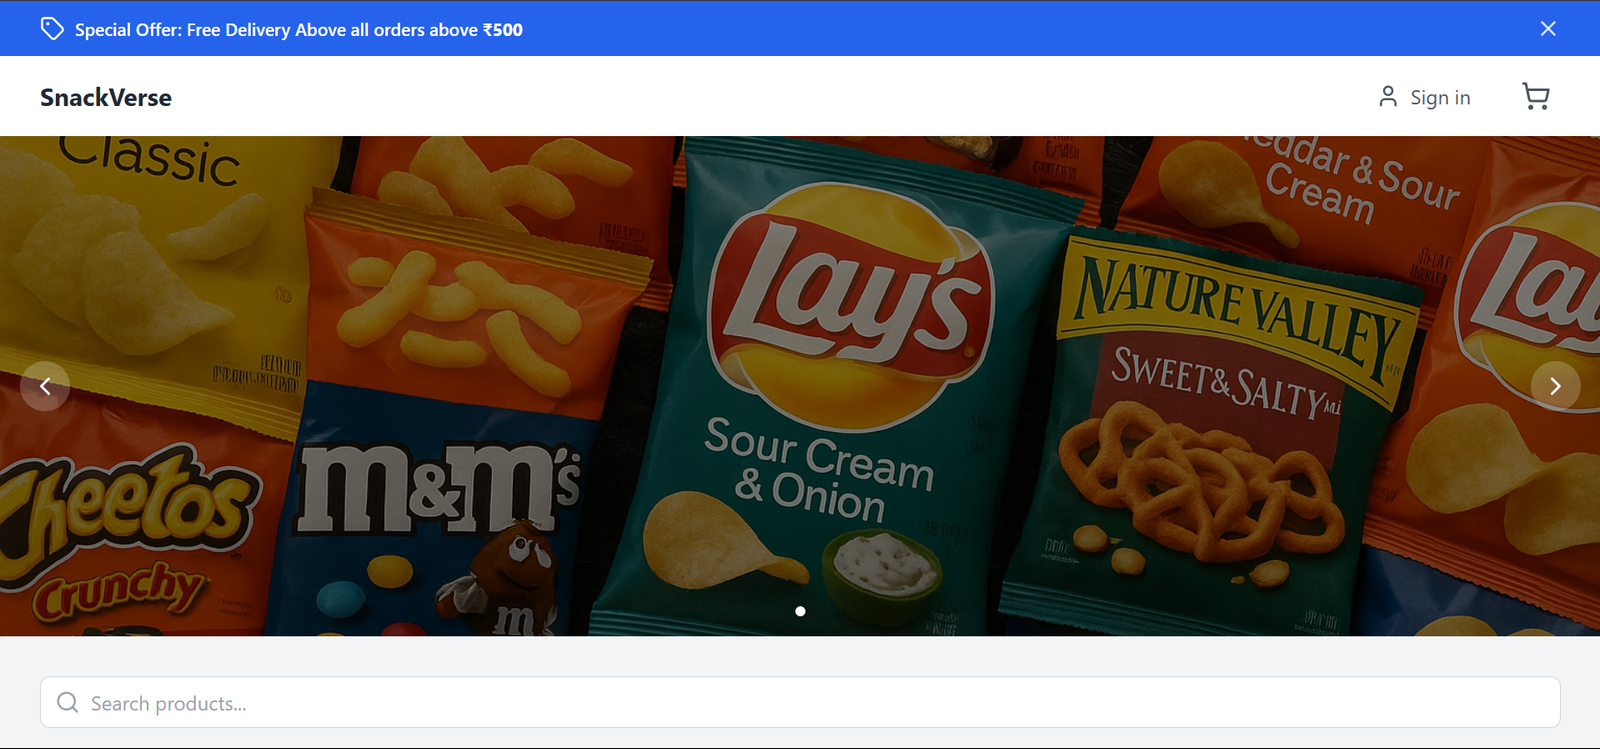Select the carousel slide indicator dot
1600x749 pixels.
(x=800, y=611)
